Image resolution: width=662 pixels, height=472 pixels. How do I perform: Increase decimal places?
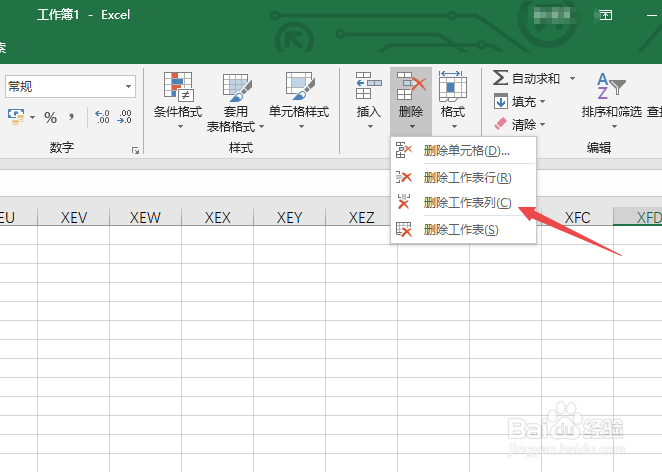click(102, 117)
